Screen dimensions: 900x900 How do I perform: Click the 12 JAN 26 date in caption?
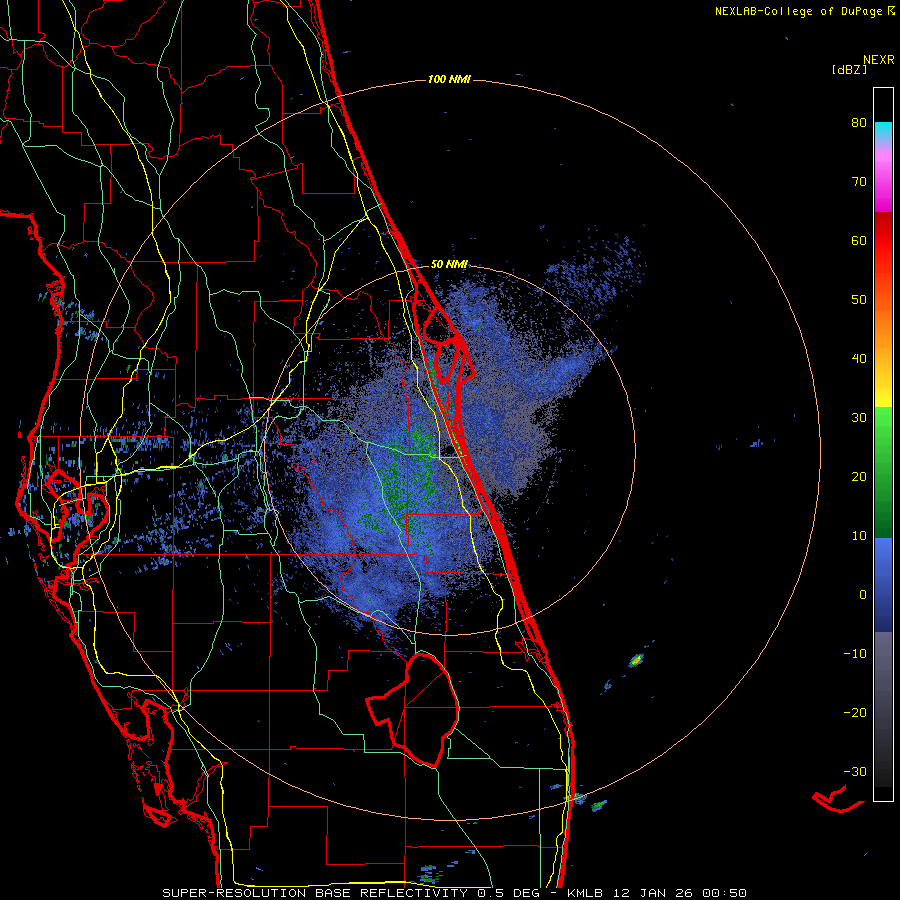point(651,893)
